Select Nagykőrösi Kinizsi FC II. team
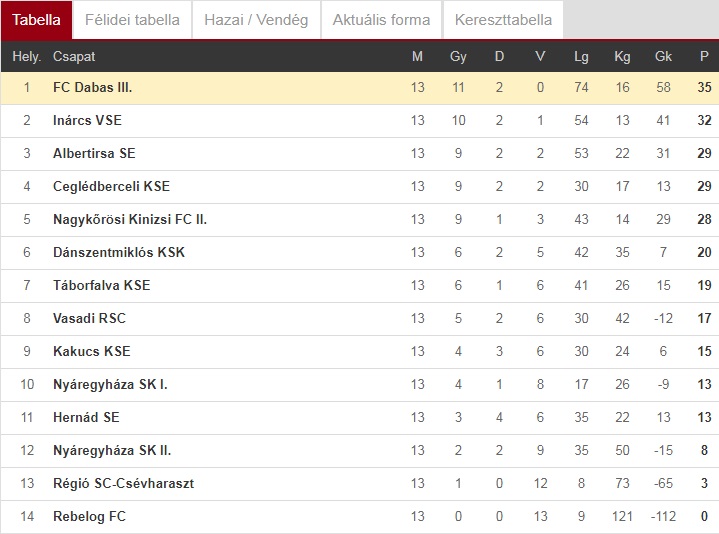The image size is (719, 534). click(130, 219)
